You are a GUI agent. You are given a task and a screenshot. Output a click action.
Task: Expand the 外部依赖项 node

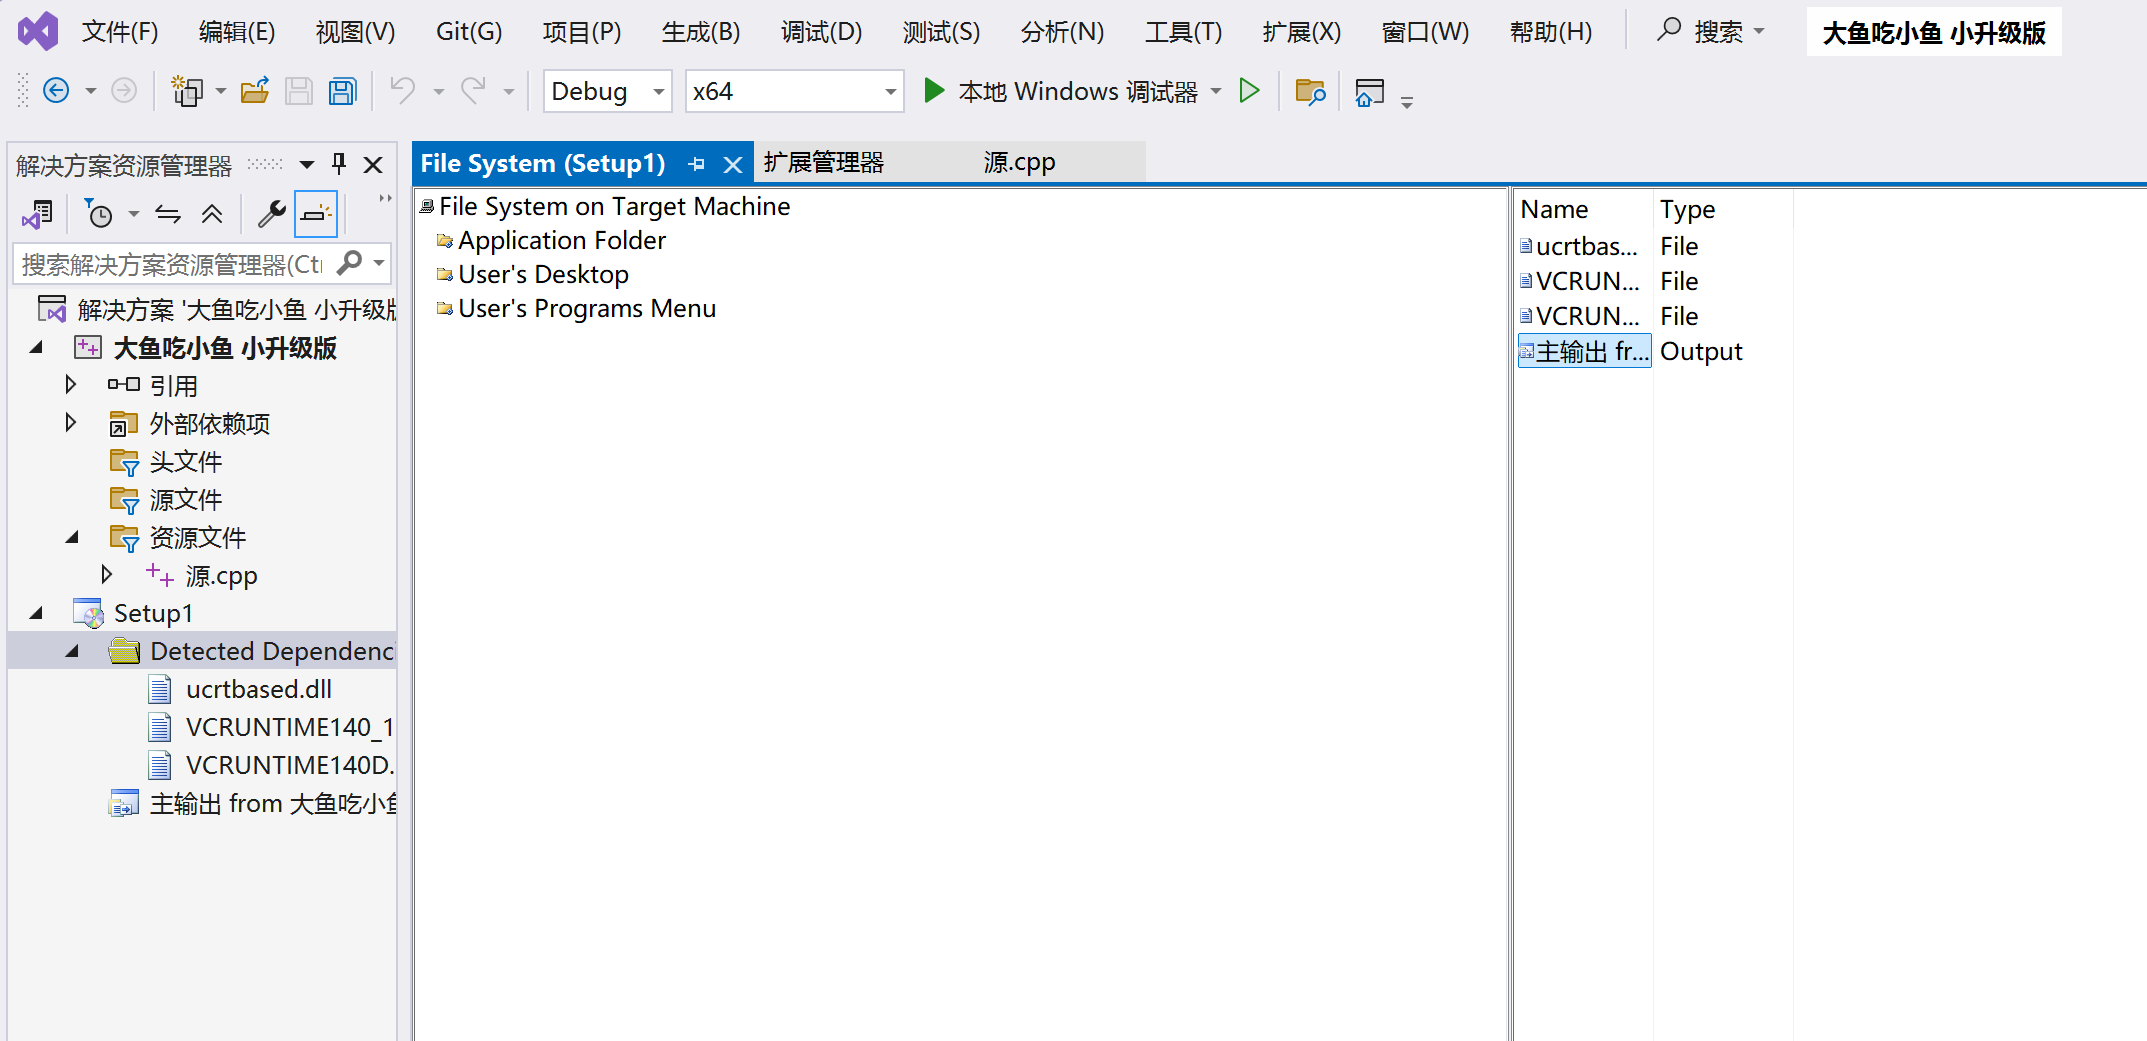[x=70, y=422]
